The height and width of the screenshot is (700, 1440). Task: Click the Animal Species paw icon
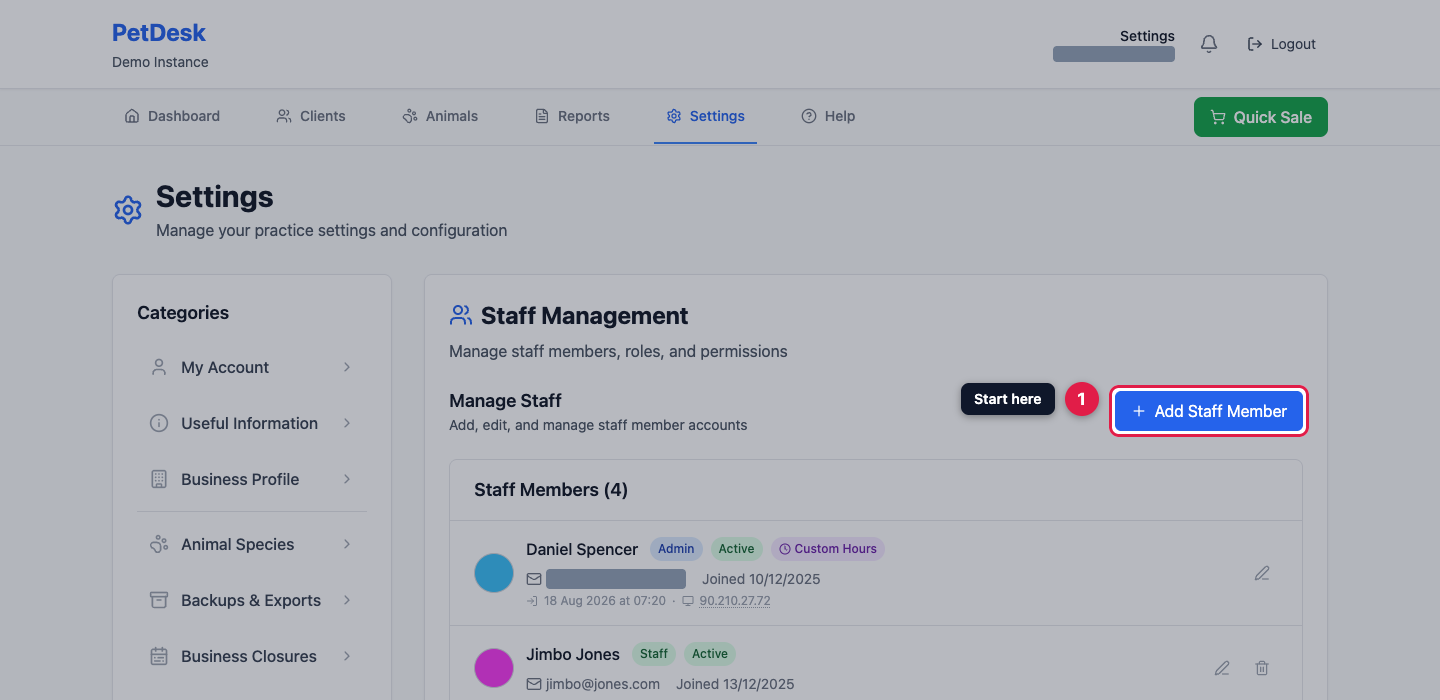pos(159,544)
